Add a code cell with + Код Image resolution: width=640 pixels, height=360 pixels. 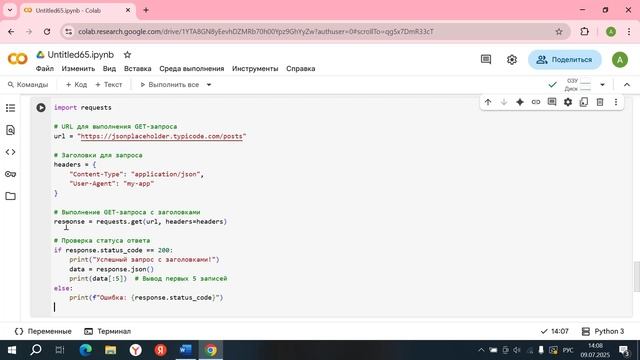coord(76,84)
